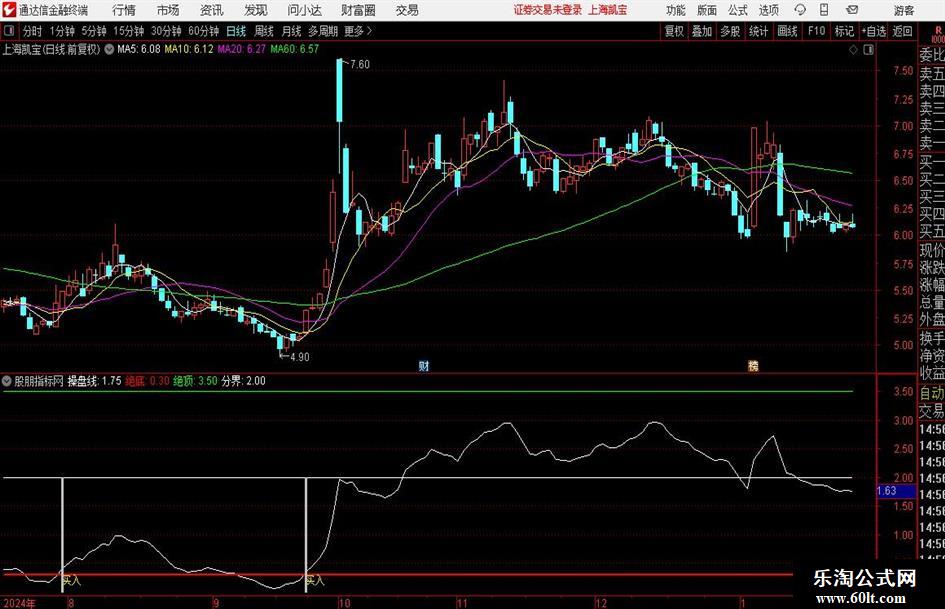Screen dimensions: 945x609
Task: Click the 返回 back button
Action: 902,31
